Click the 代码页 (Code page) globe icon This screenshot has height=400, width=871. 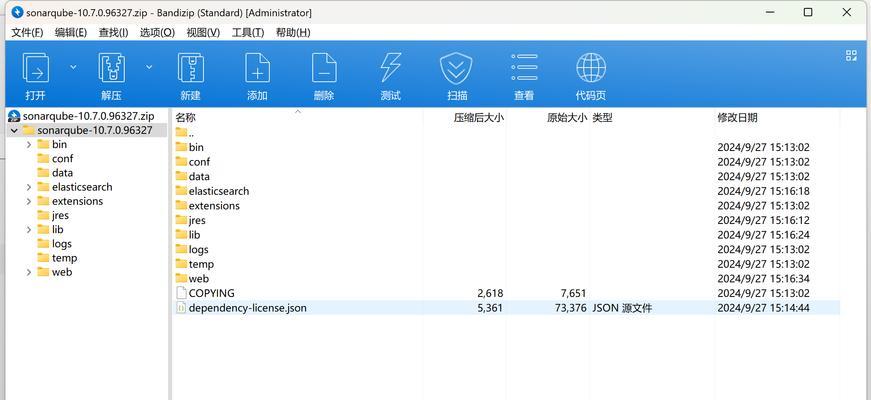click(x=590, y=69)
